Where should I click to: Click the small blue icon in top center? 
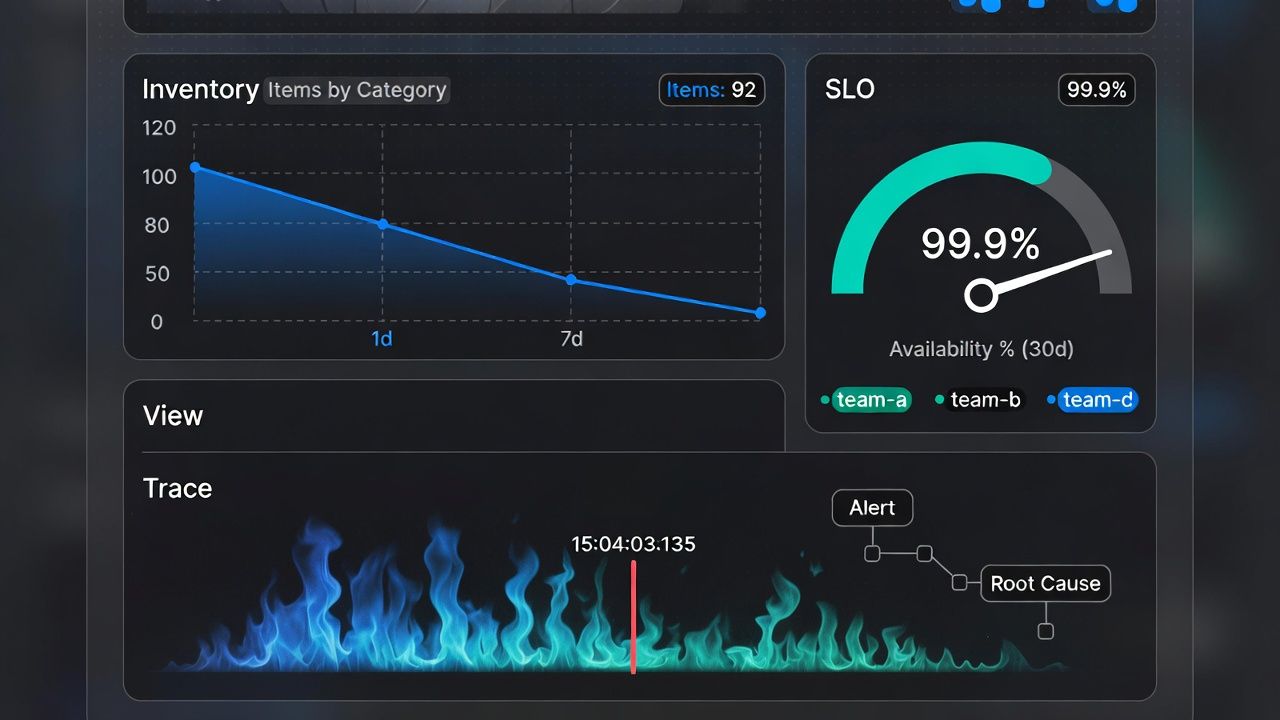click(1036, 6)
